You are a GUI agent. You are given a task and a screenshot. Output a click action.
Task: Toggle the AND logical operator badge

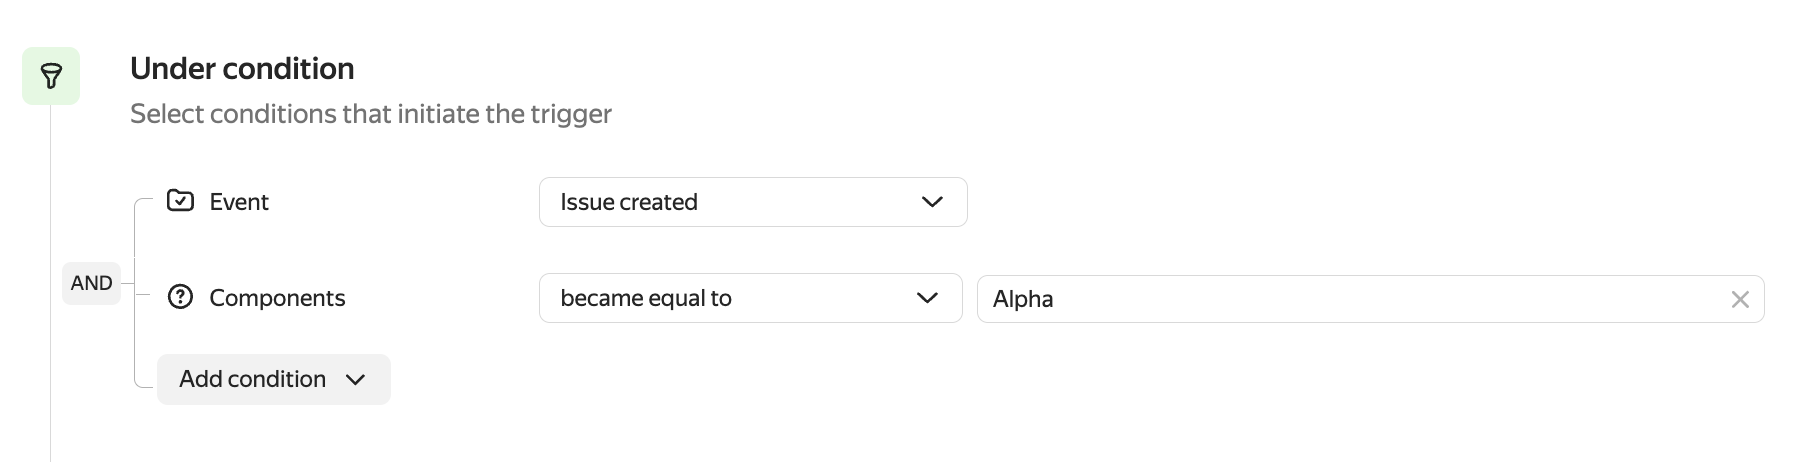[x=91, y=283]
